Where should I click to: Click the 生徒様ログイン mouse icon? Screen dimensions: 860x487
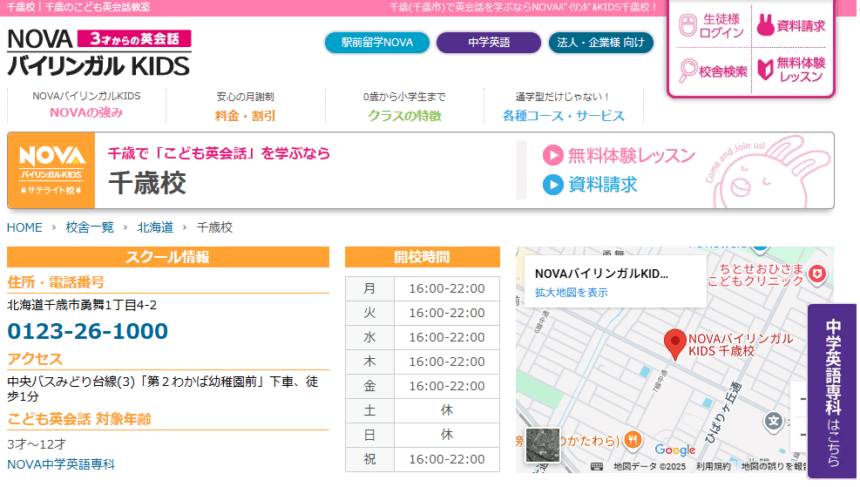(687, 25)
